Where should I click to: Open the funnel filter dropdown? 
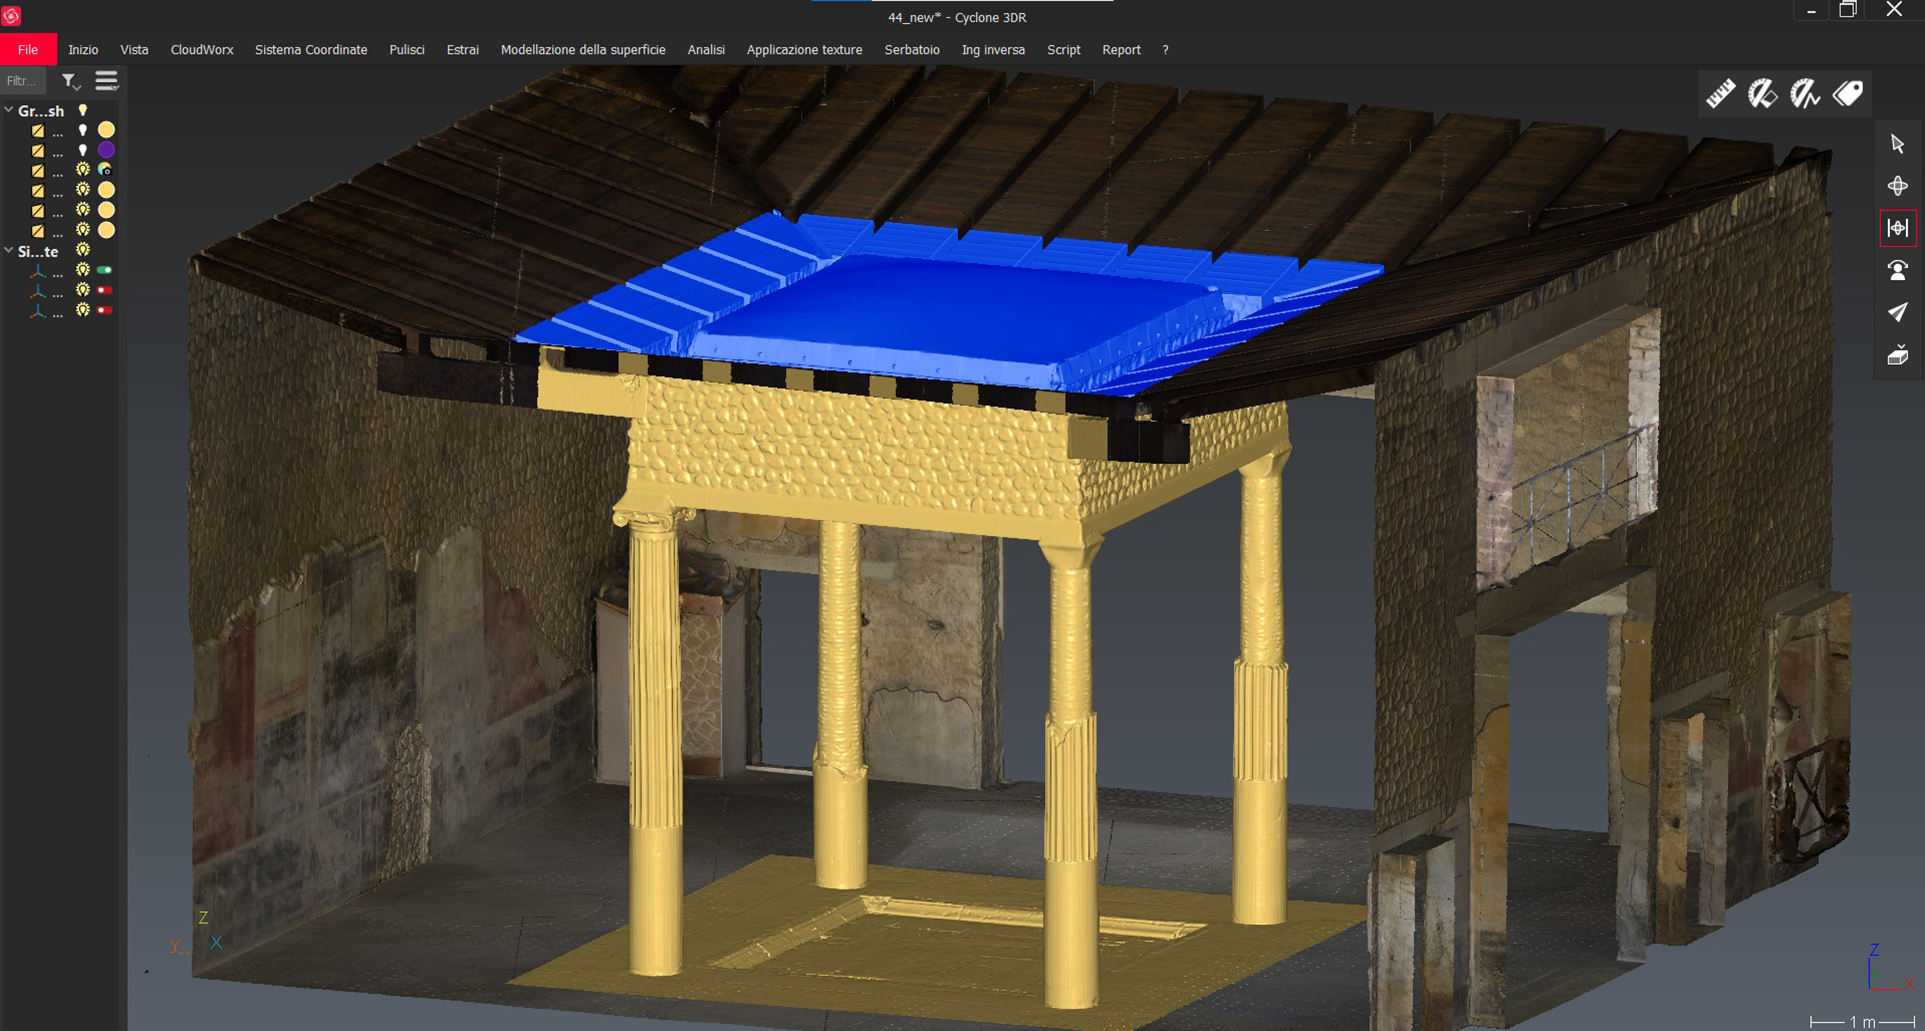(69, 81)
